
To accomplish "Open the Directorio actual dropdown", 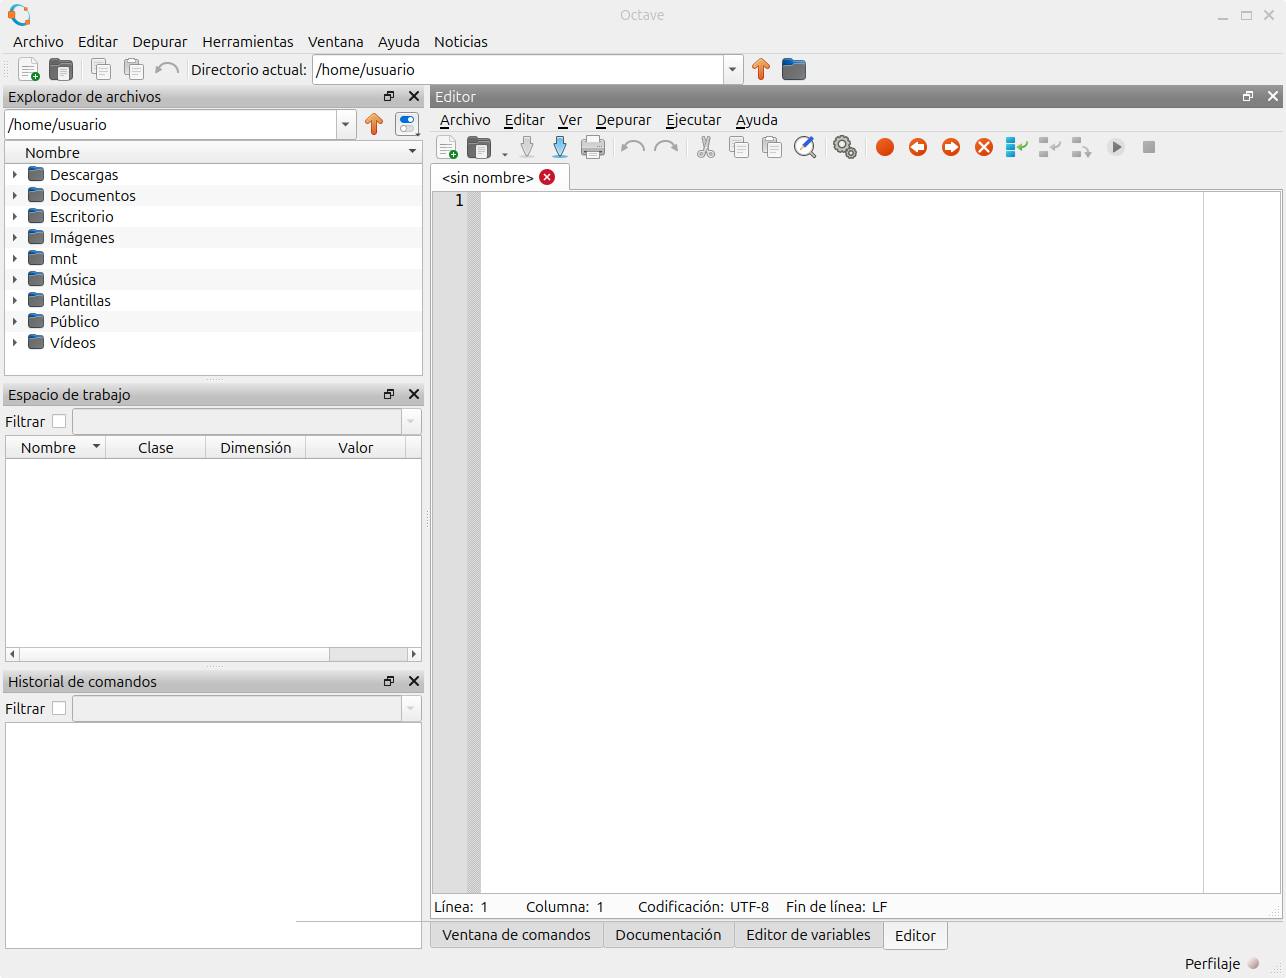I will pyautogui.click(x=733, y=70).
